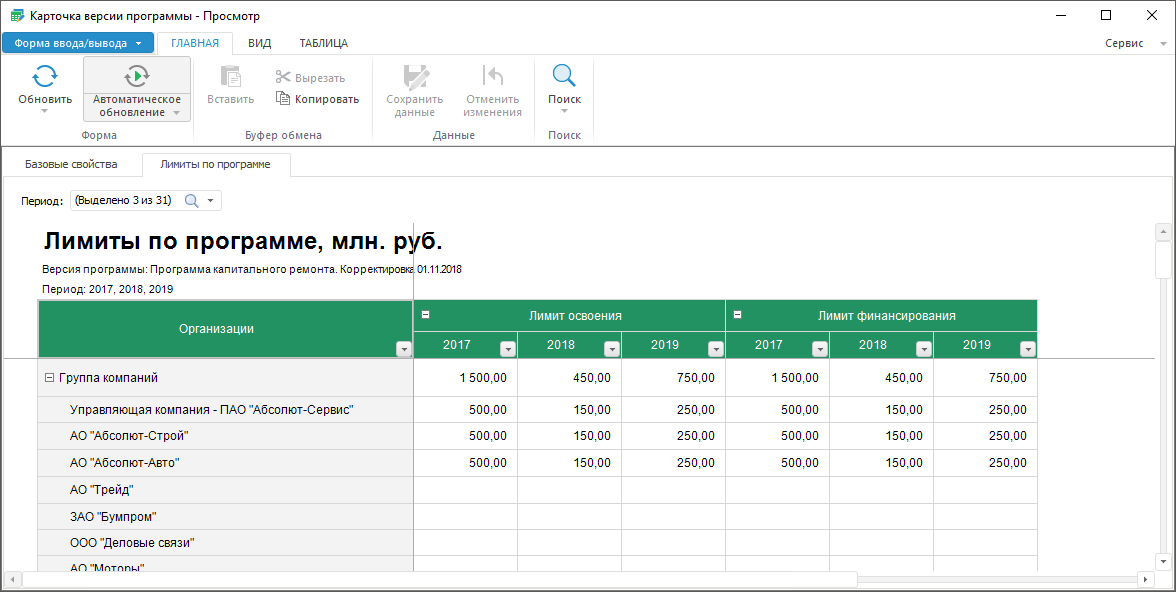Click the Копировать copy icon
This screenshot has height=592, width=1176.
[x=283, y=99]
